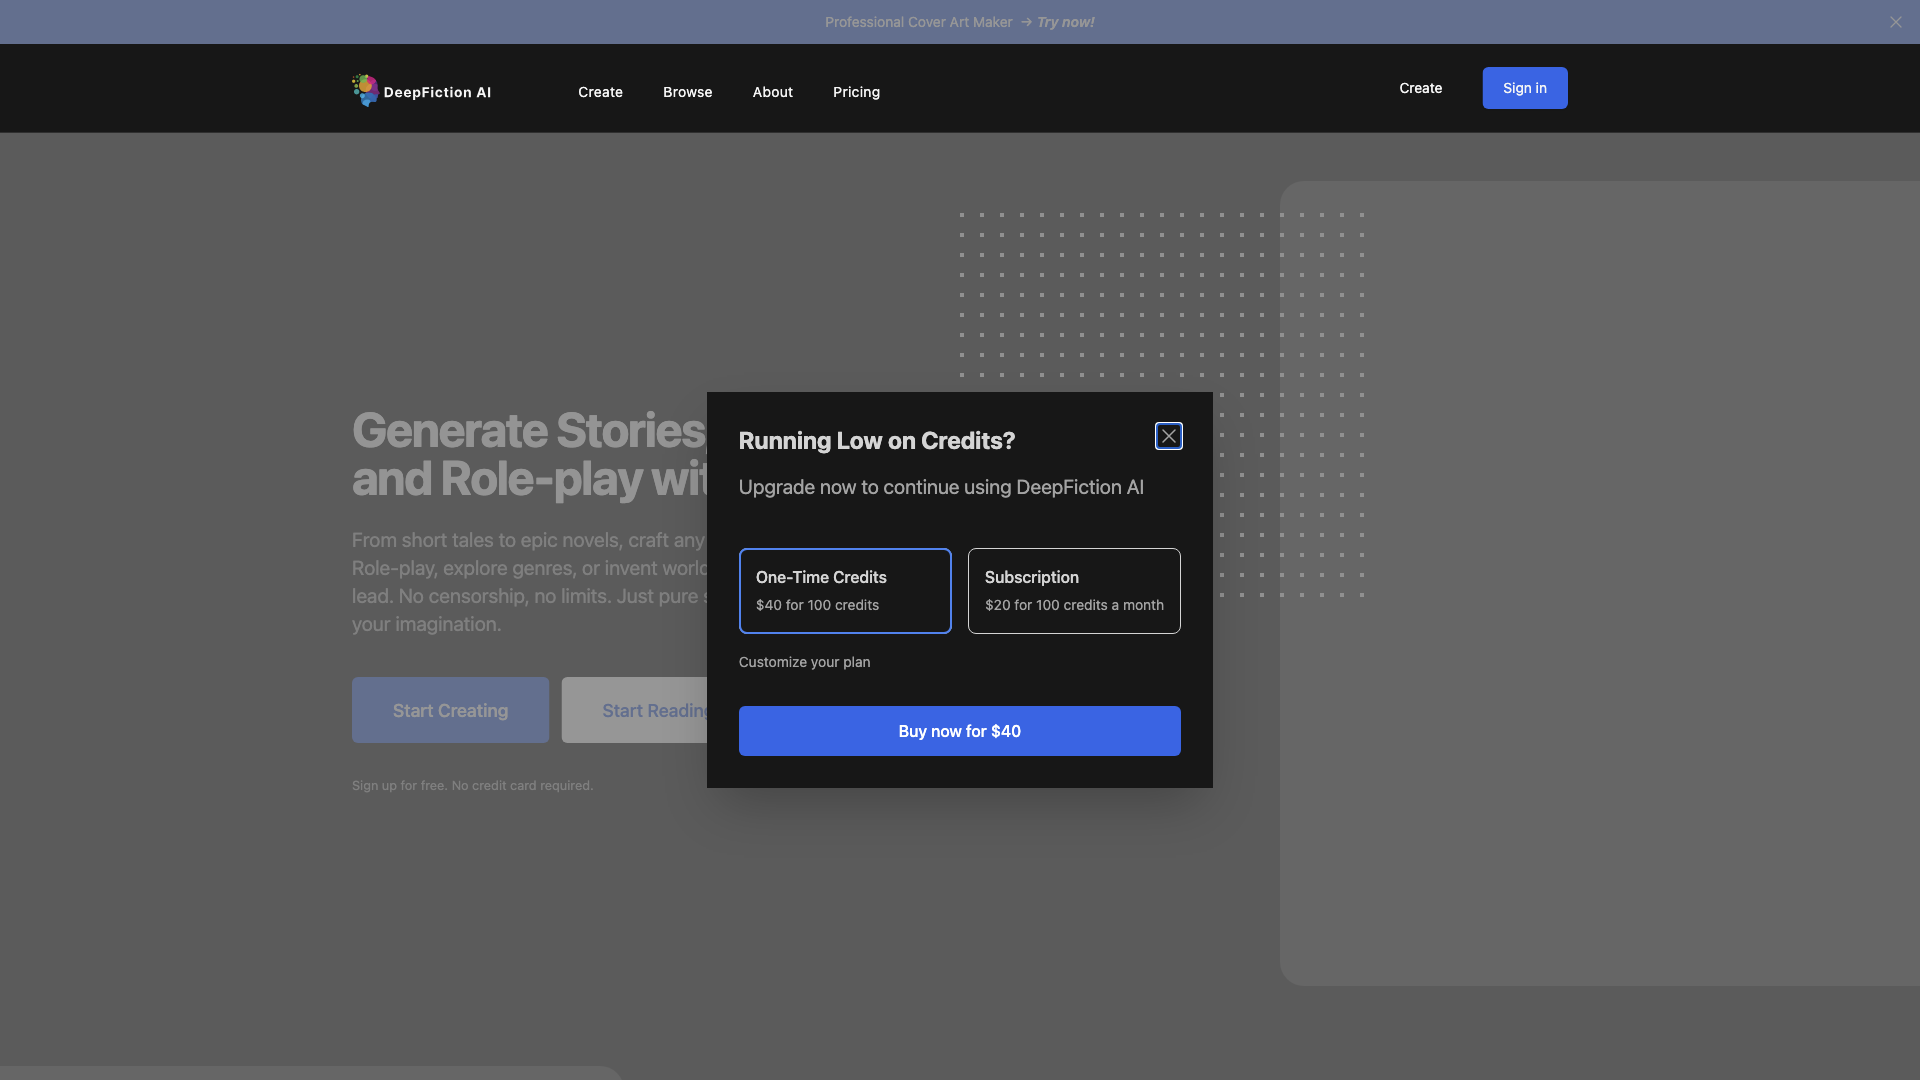
Task: Go to the About page
Action: coord(772,92)
